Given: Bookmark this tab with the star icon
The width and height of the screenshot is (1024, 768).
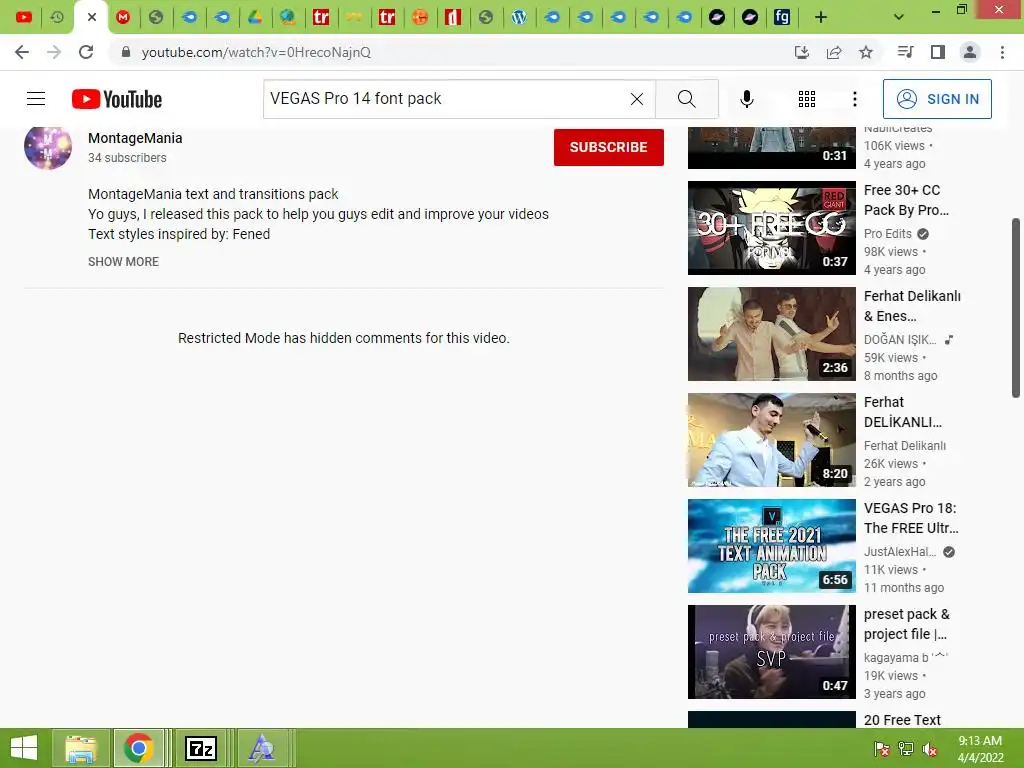Looking at the screenshot, I should pyautogui.click(x=866, y=52).
